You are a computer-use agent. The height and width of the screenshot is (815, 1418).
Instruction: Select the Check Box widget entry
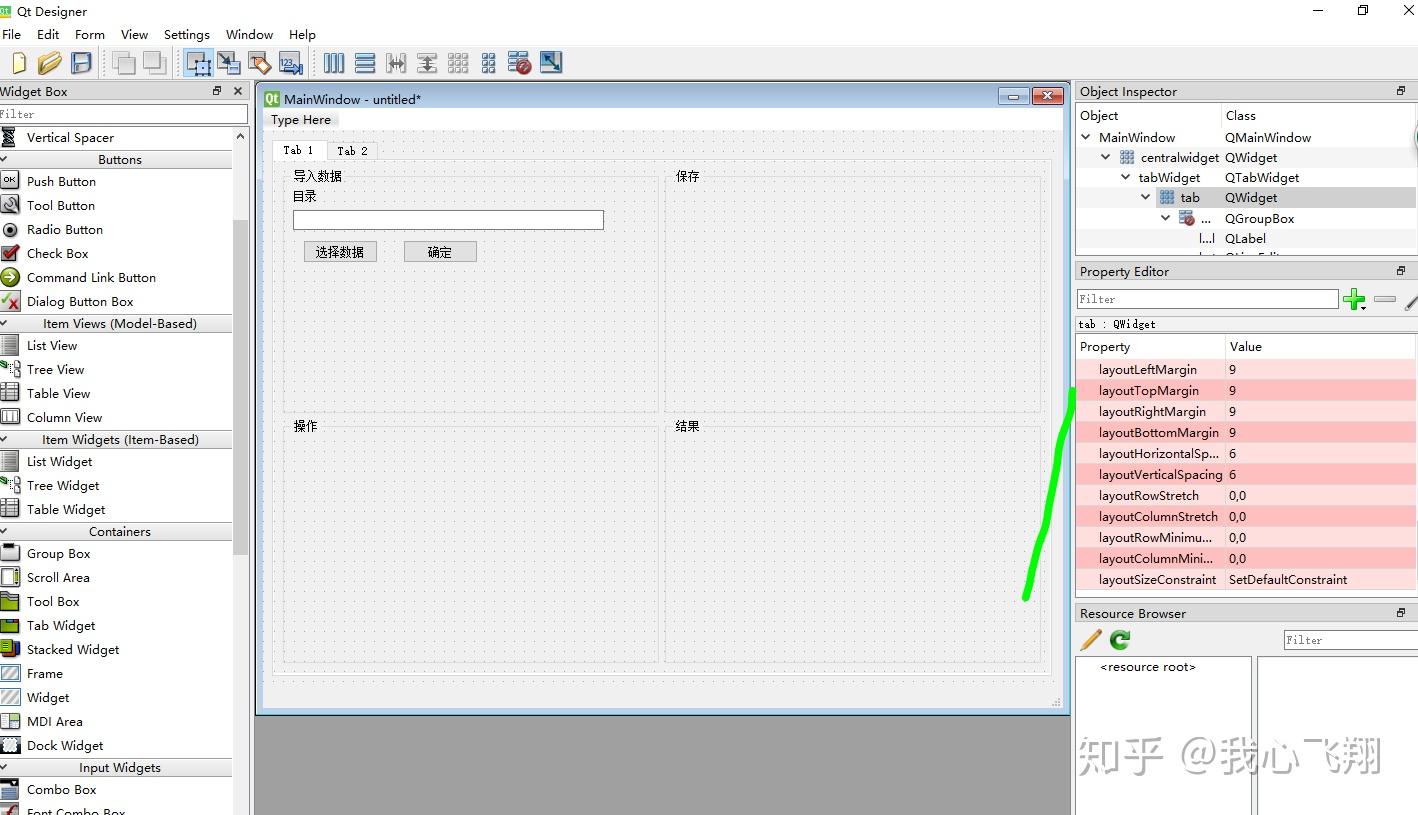tap(57, 253)
